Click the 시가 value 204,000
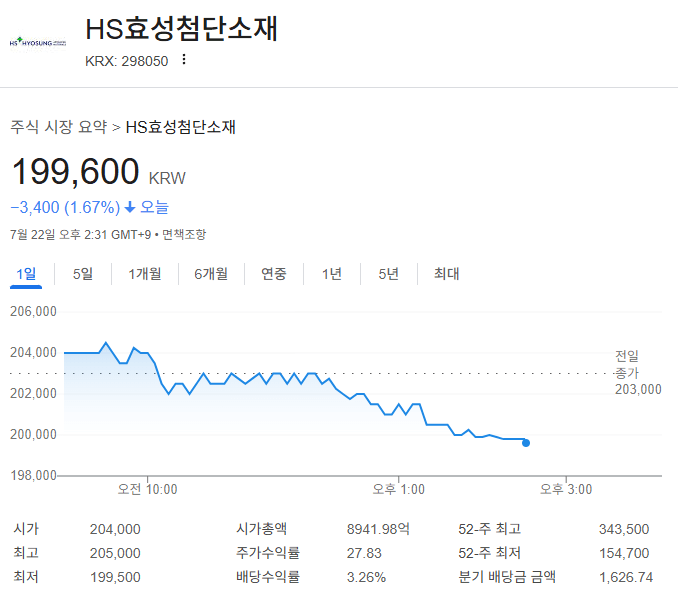678x605 pixels. tap(115, 529)
